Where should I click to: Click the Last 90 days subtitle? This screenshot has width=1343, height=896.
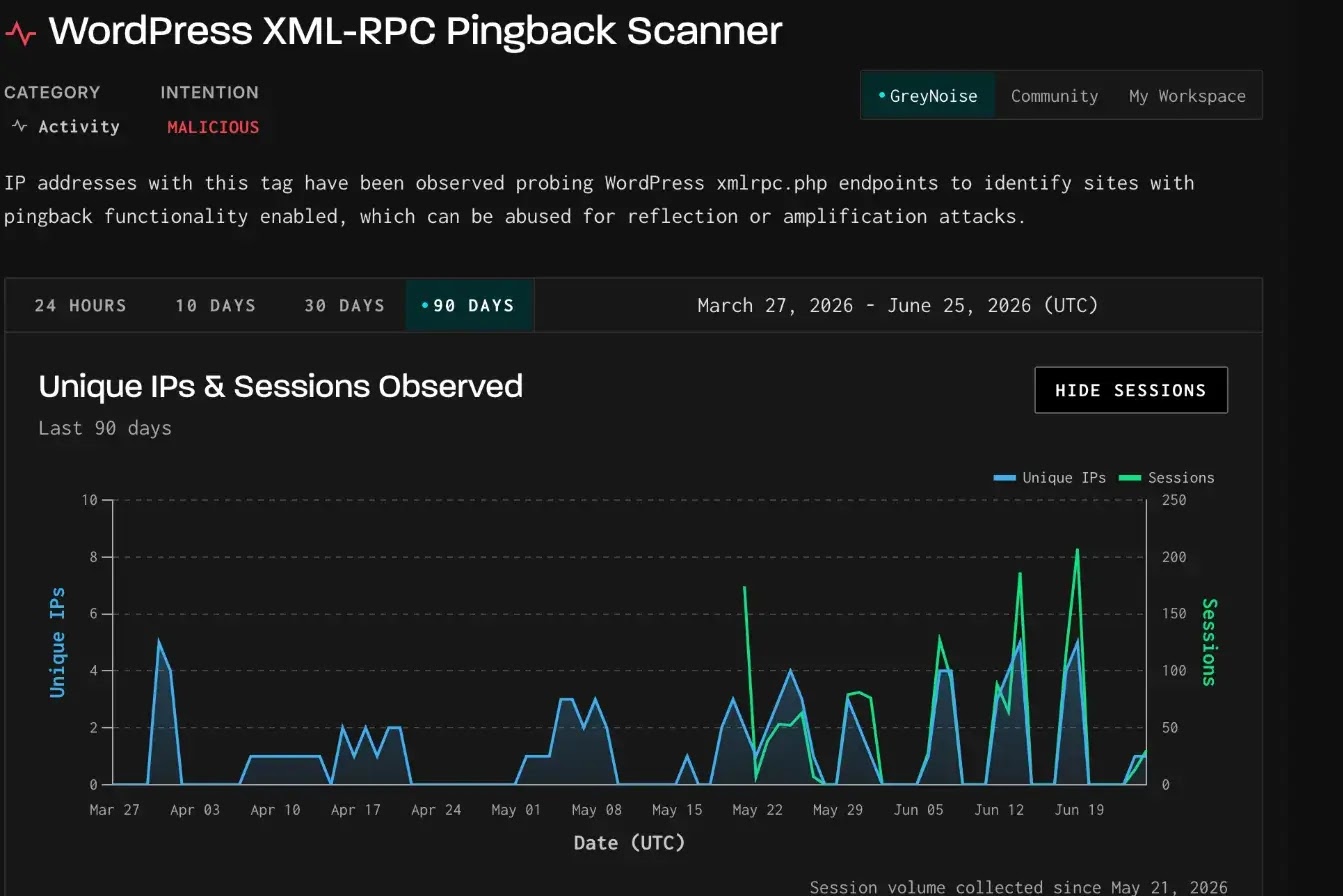tap(105, 428)
